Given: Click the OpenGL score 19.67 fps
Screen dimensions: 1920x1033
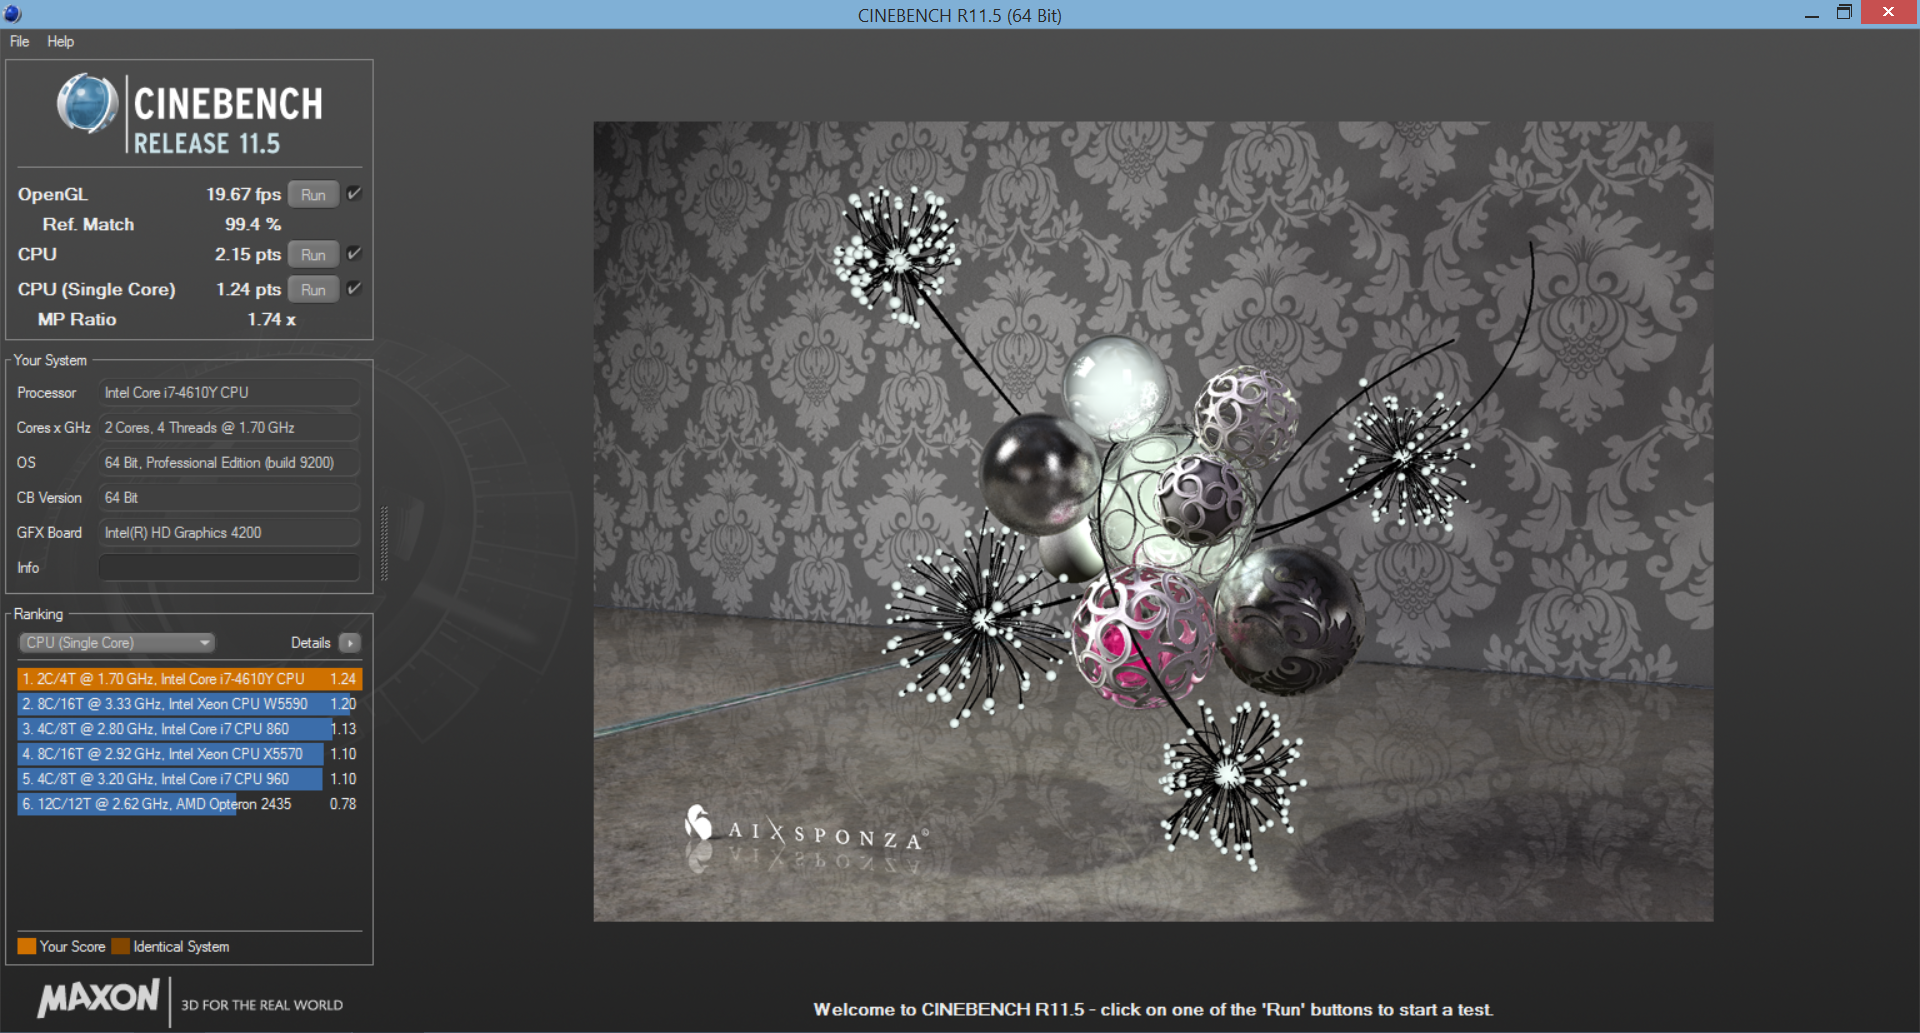Looking at the screenshot, I should click(243, 194).
